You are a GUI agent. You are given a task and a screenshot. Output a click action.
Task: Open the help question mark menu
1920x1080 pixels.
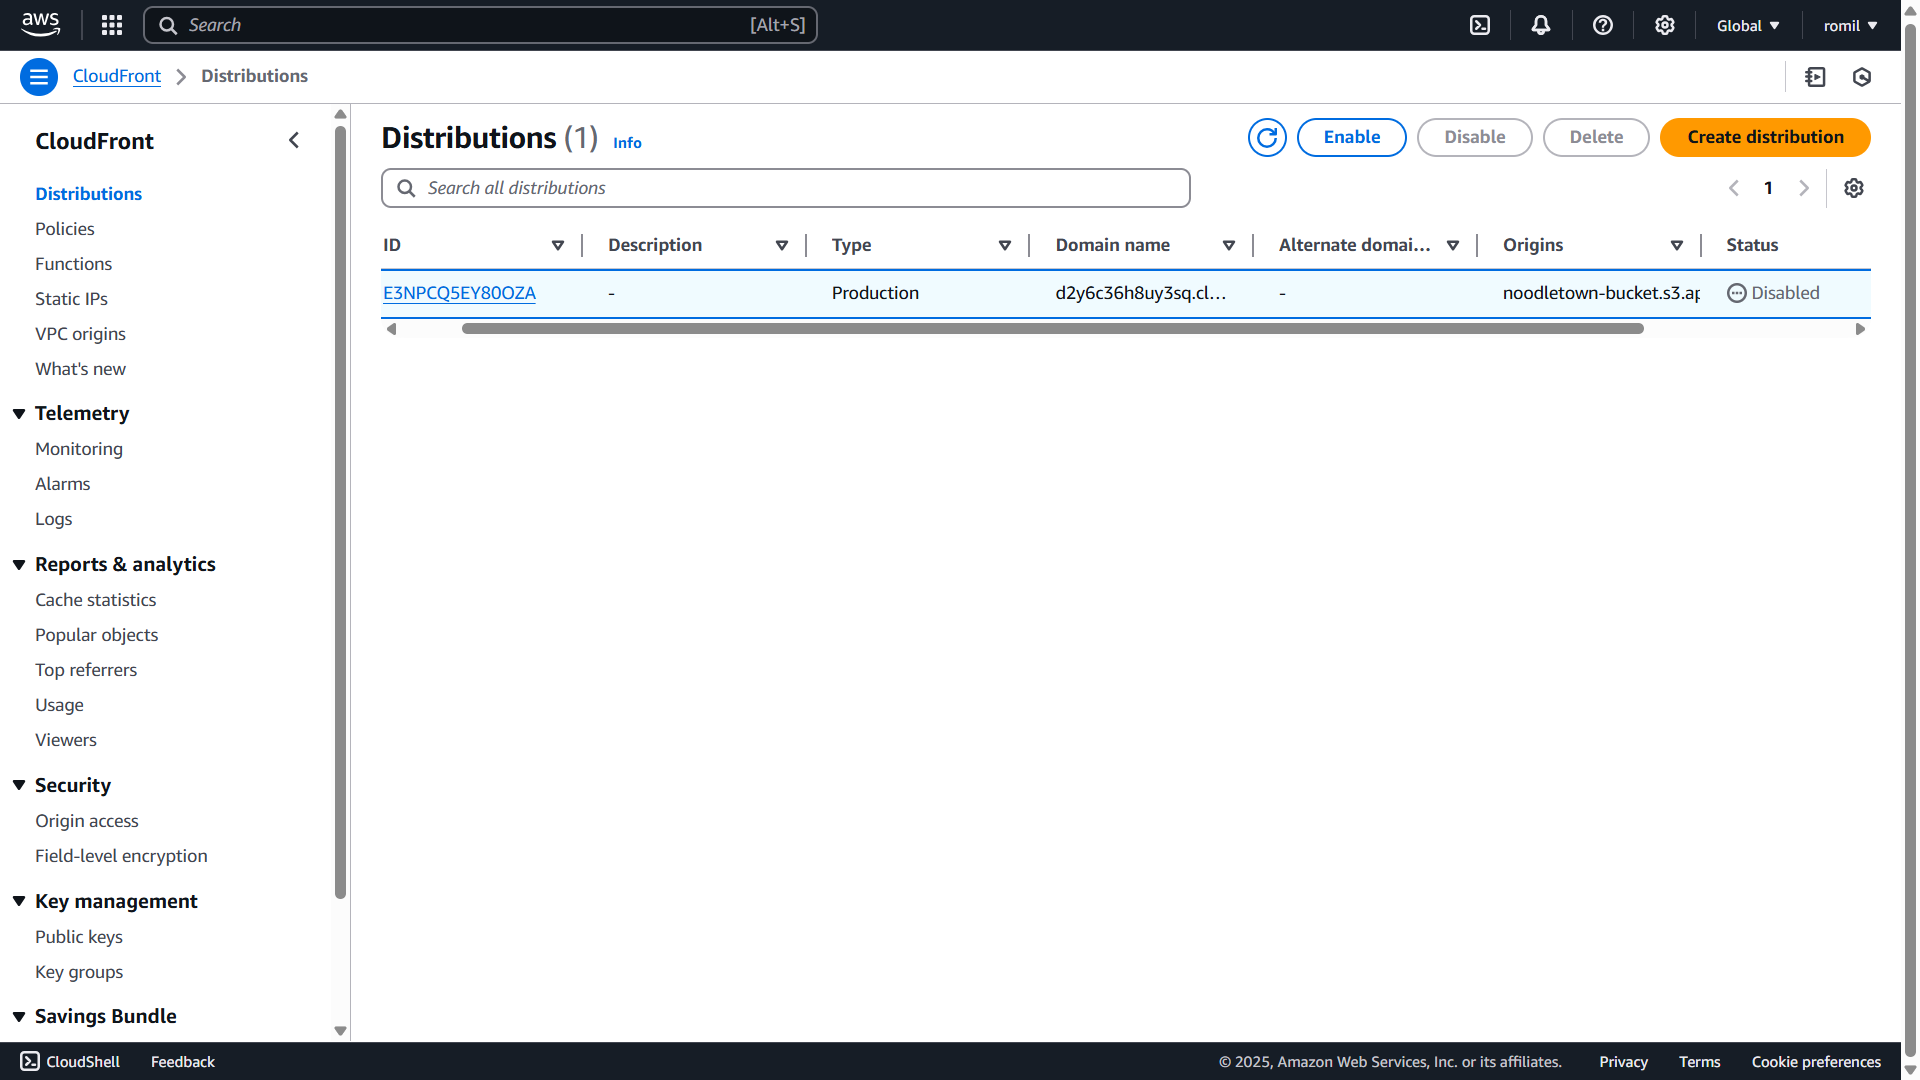[x=1603, y=25]
